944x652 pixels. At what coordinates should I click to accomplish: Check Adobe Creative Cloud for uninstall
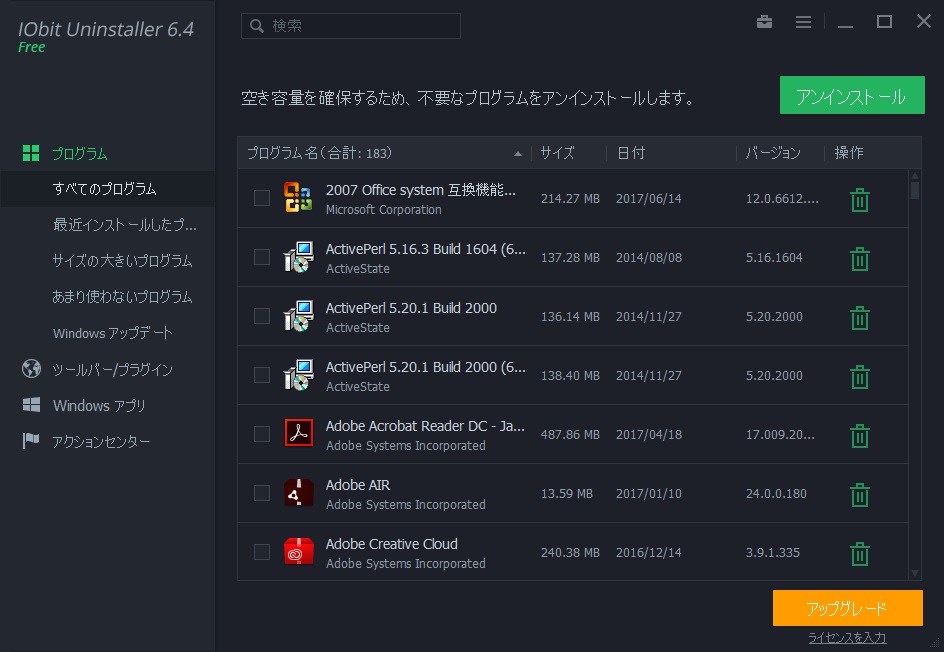coord(262,551)
